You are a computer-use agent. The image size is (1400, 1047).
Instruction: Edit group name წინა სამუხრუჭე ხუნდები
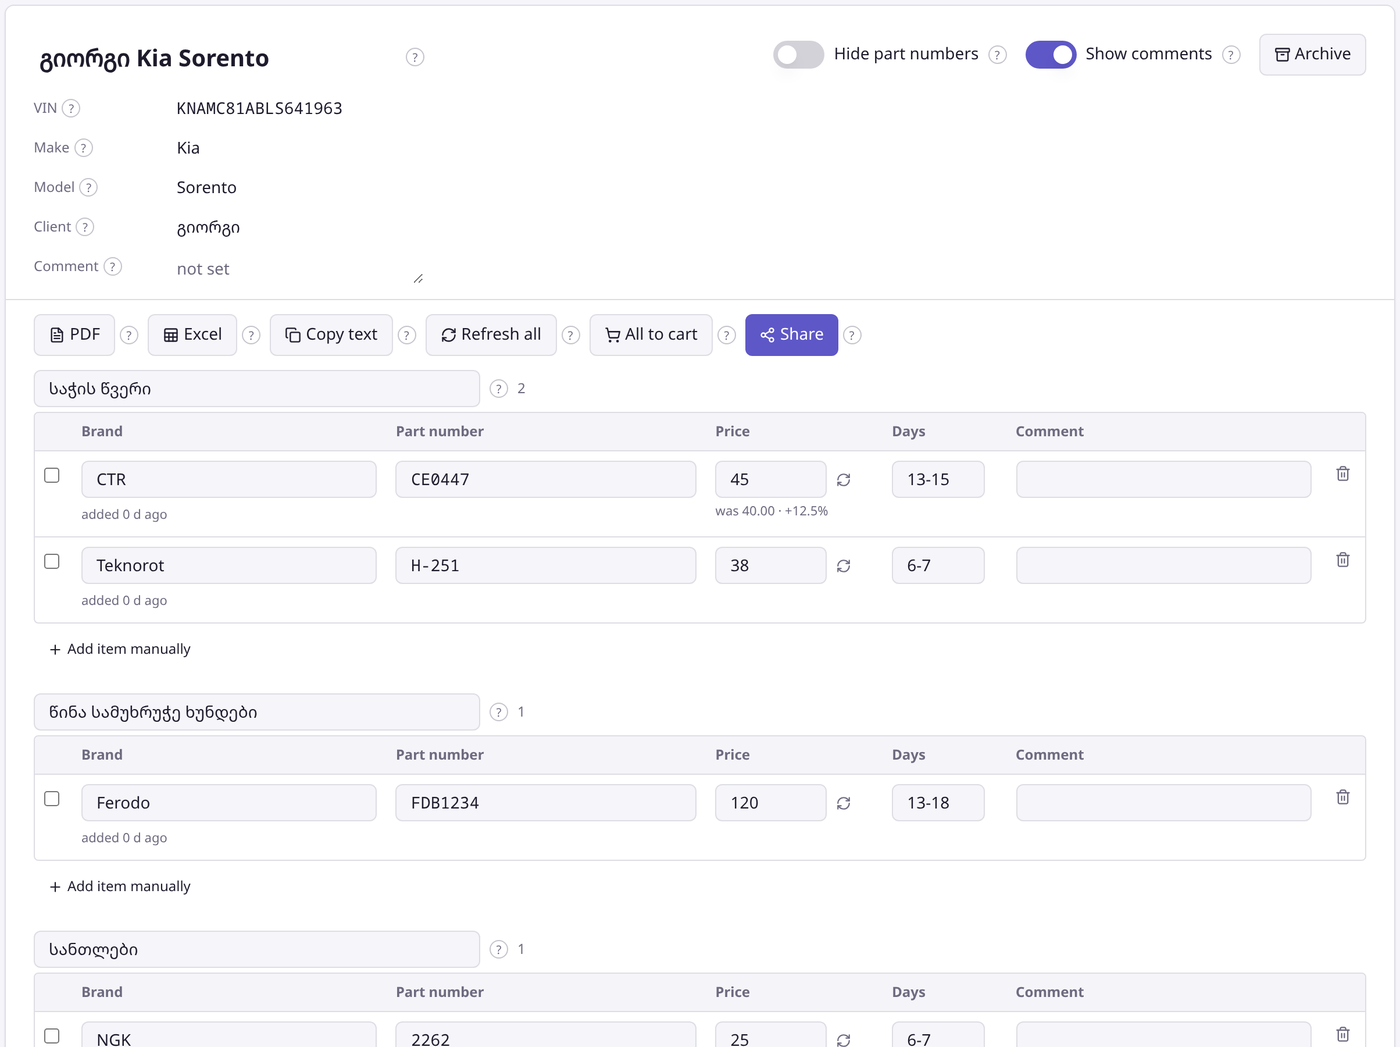(257, 712)
